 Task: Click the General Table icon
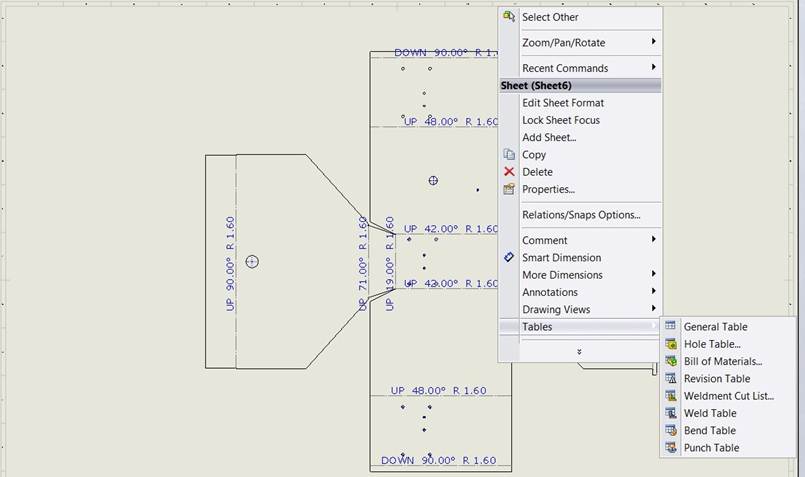coord(670,326)
